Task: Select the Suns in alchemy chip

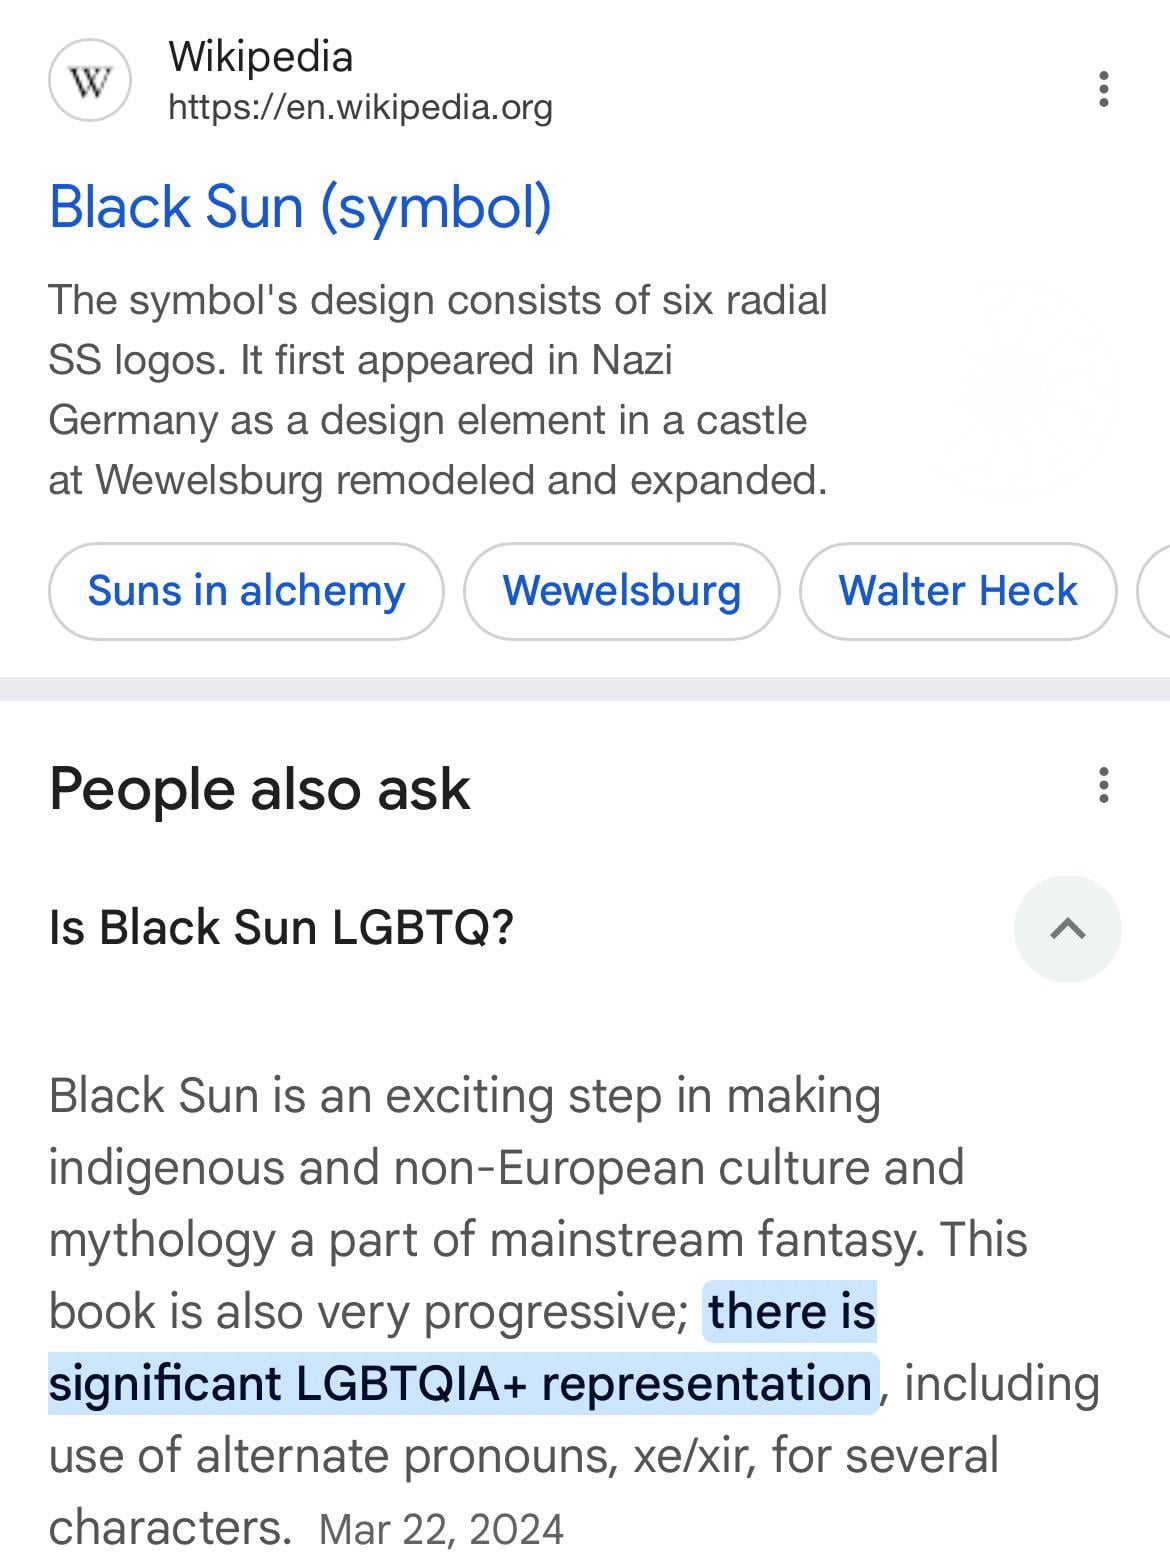Action: click(x=246, y=591)
